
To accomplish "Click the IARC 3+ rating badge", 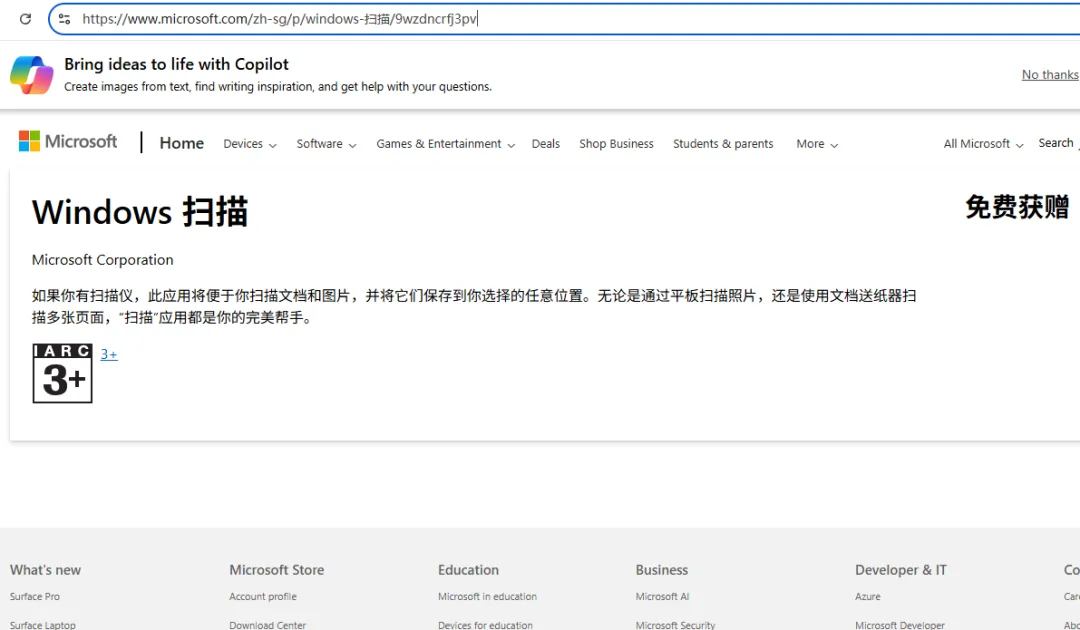I will [63, 373].
